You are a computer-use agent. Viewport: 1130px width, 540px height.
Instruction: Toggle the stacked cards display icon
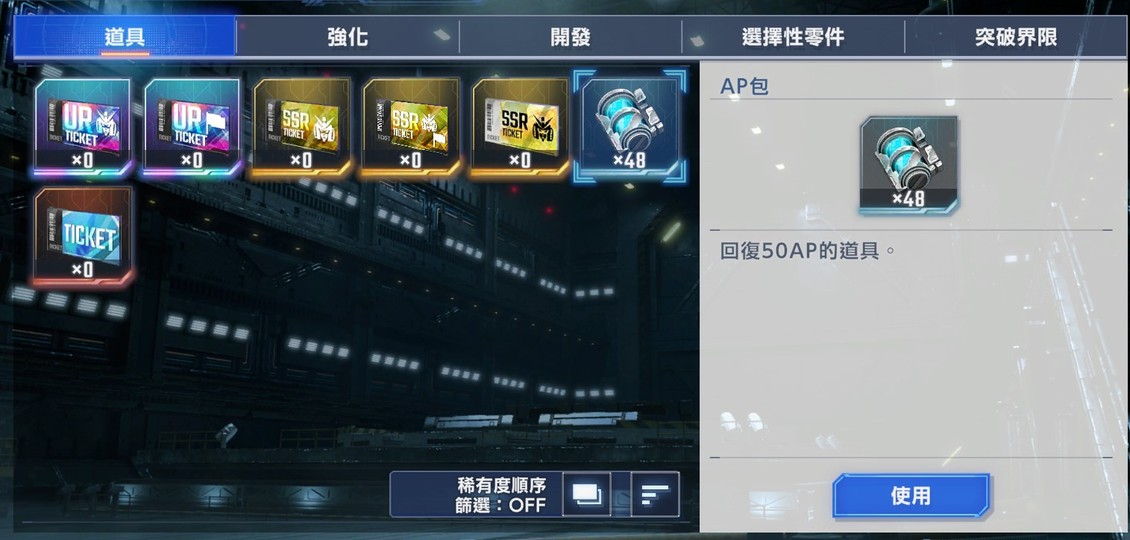[x=586, y=494]
